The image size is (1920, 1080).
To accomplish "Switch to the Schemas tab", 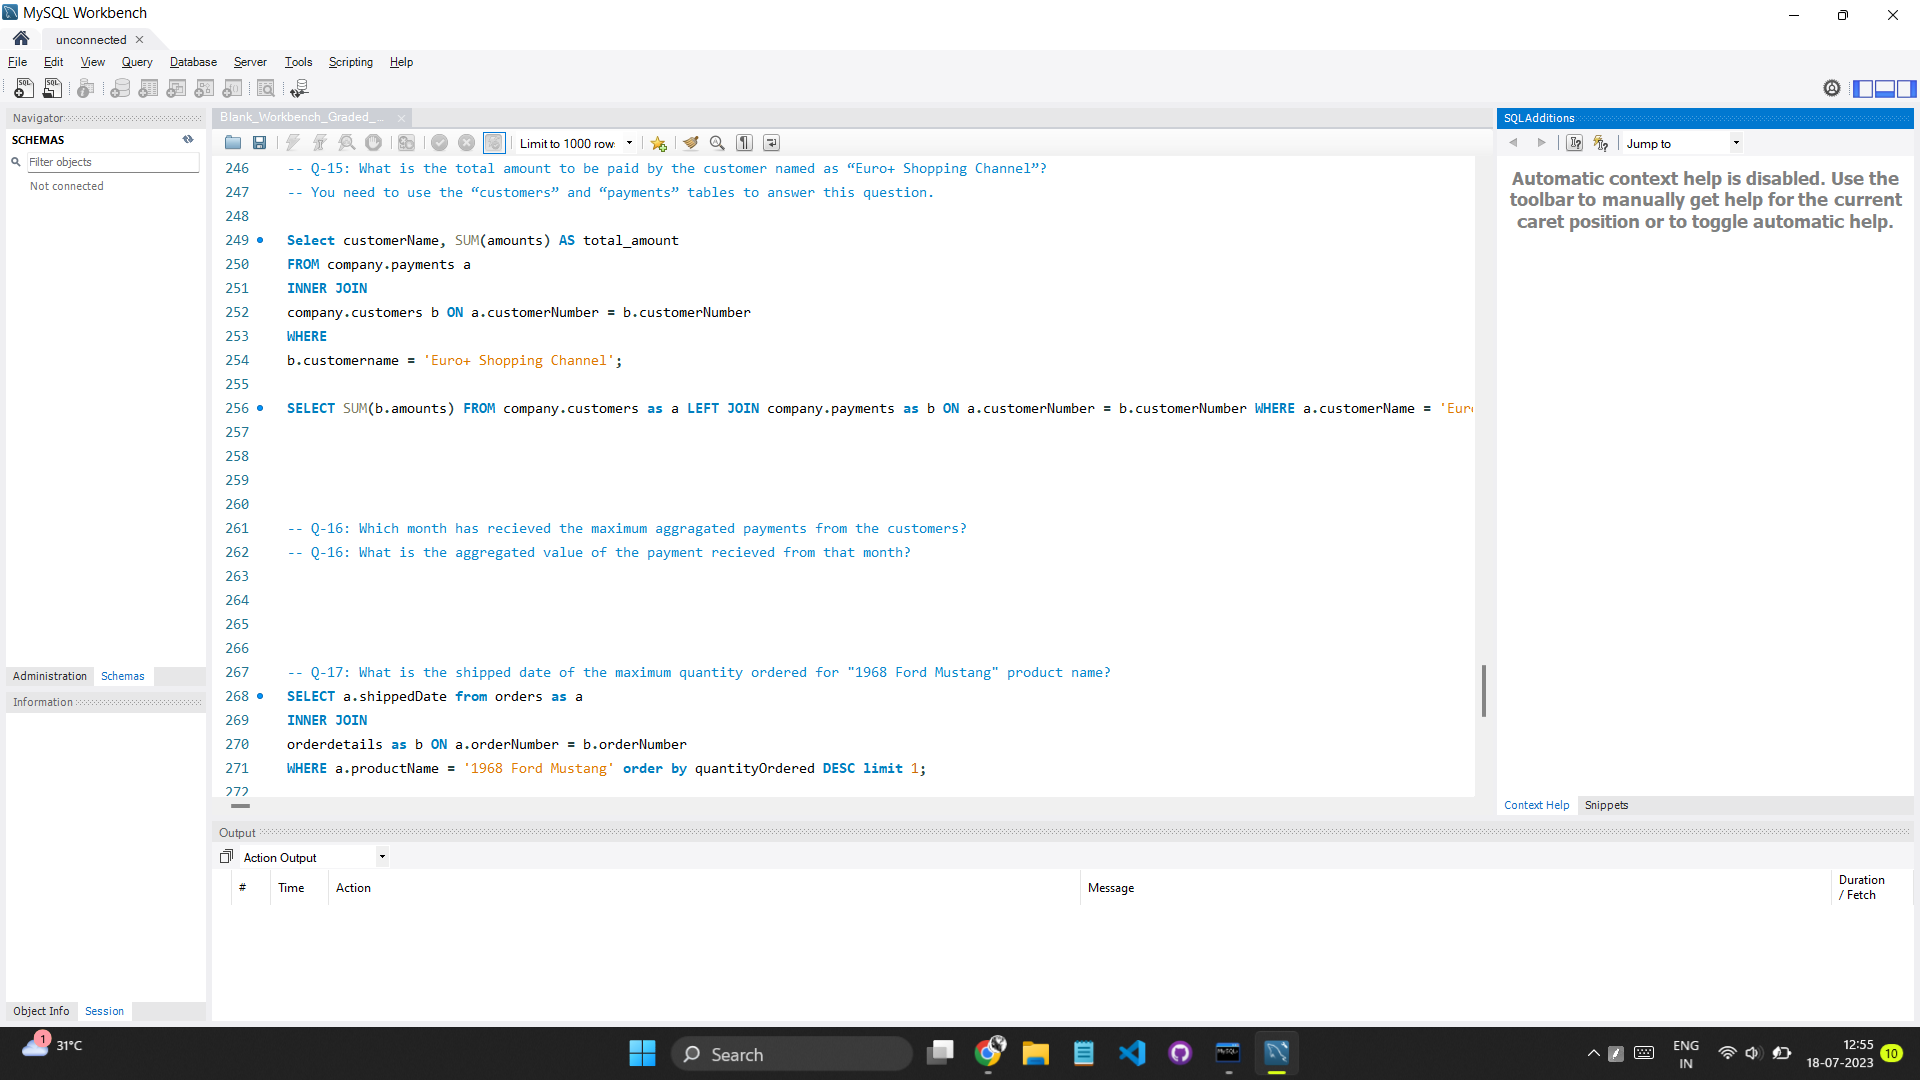I will [x=122, y=676].
